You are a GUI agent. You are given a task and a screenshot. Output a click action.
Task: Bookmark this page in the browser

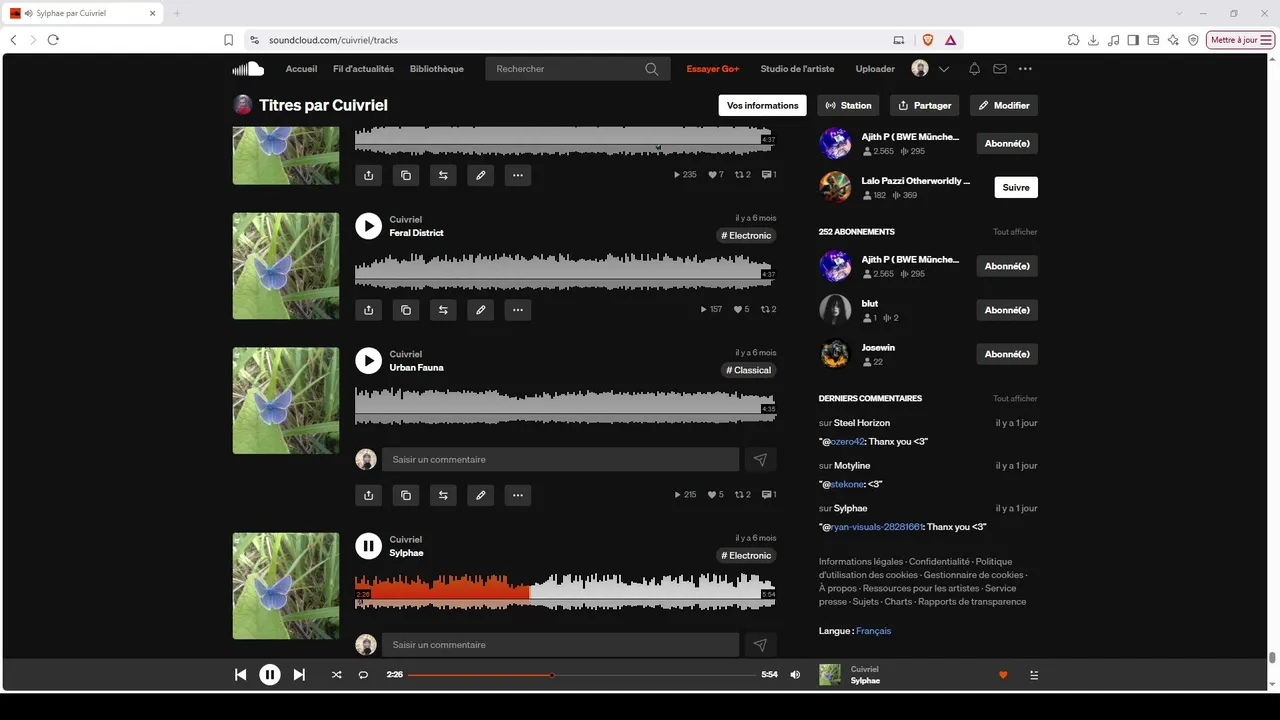tap(229, 40)
